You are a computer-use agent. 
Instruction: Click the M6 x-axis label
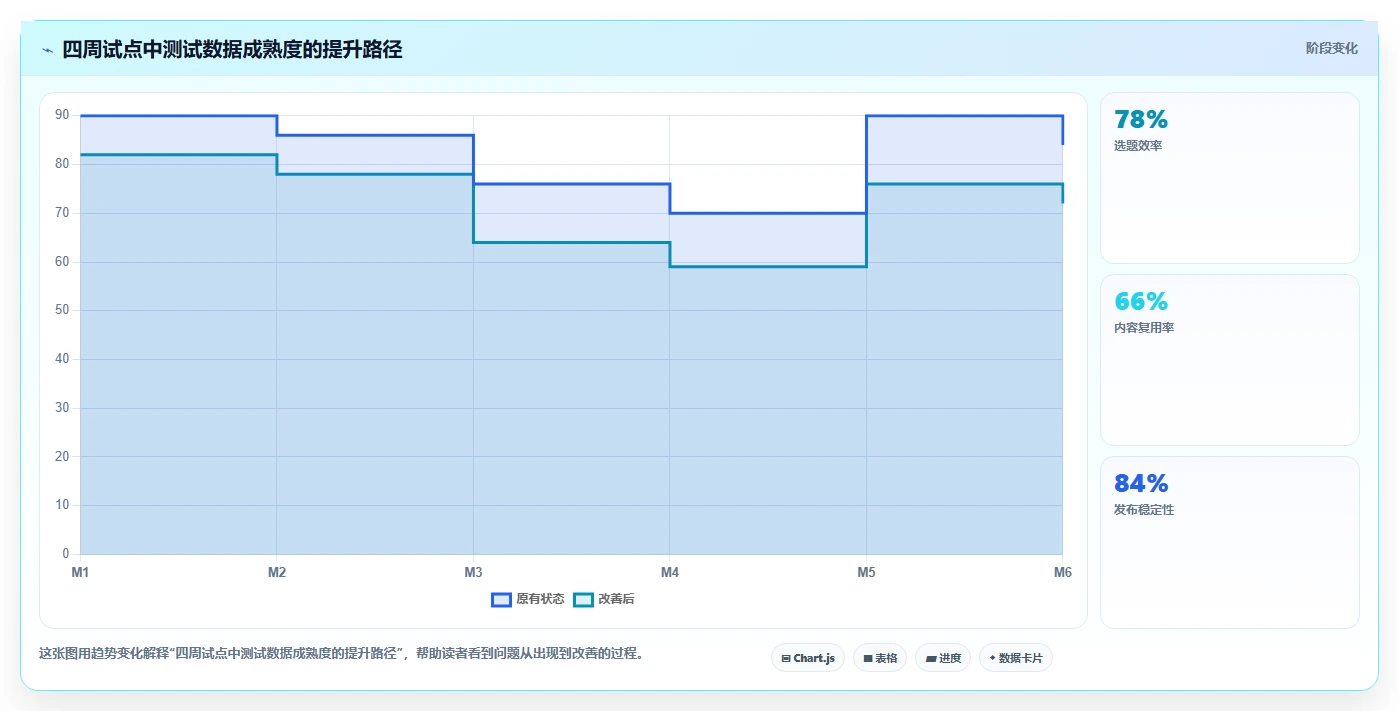pos(1063,573)
